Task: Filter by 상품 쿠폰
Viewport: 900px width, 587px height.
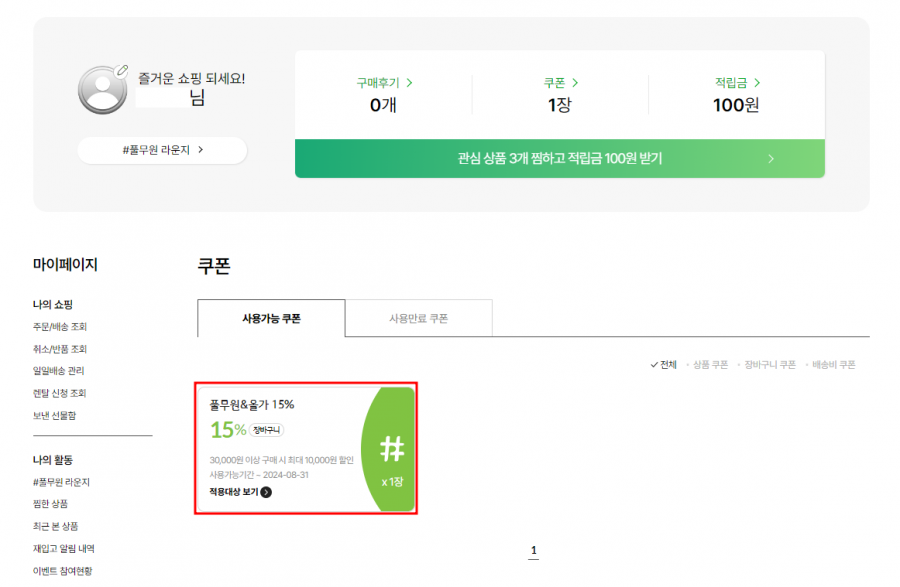Action: click(710, 365)
